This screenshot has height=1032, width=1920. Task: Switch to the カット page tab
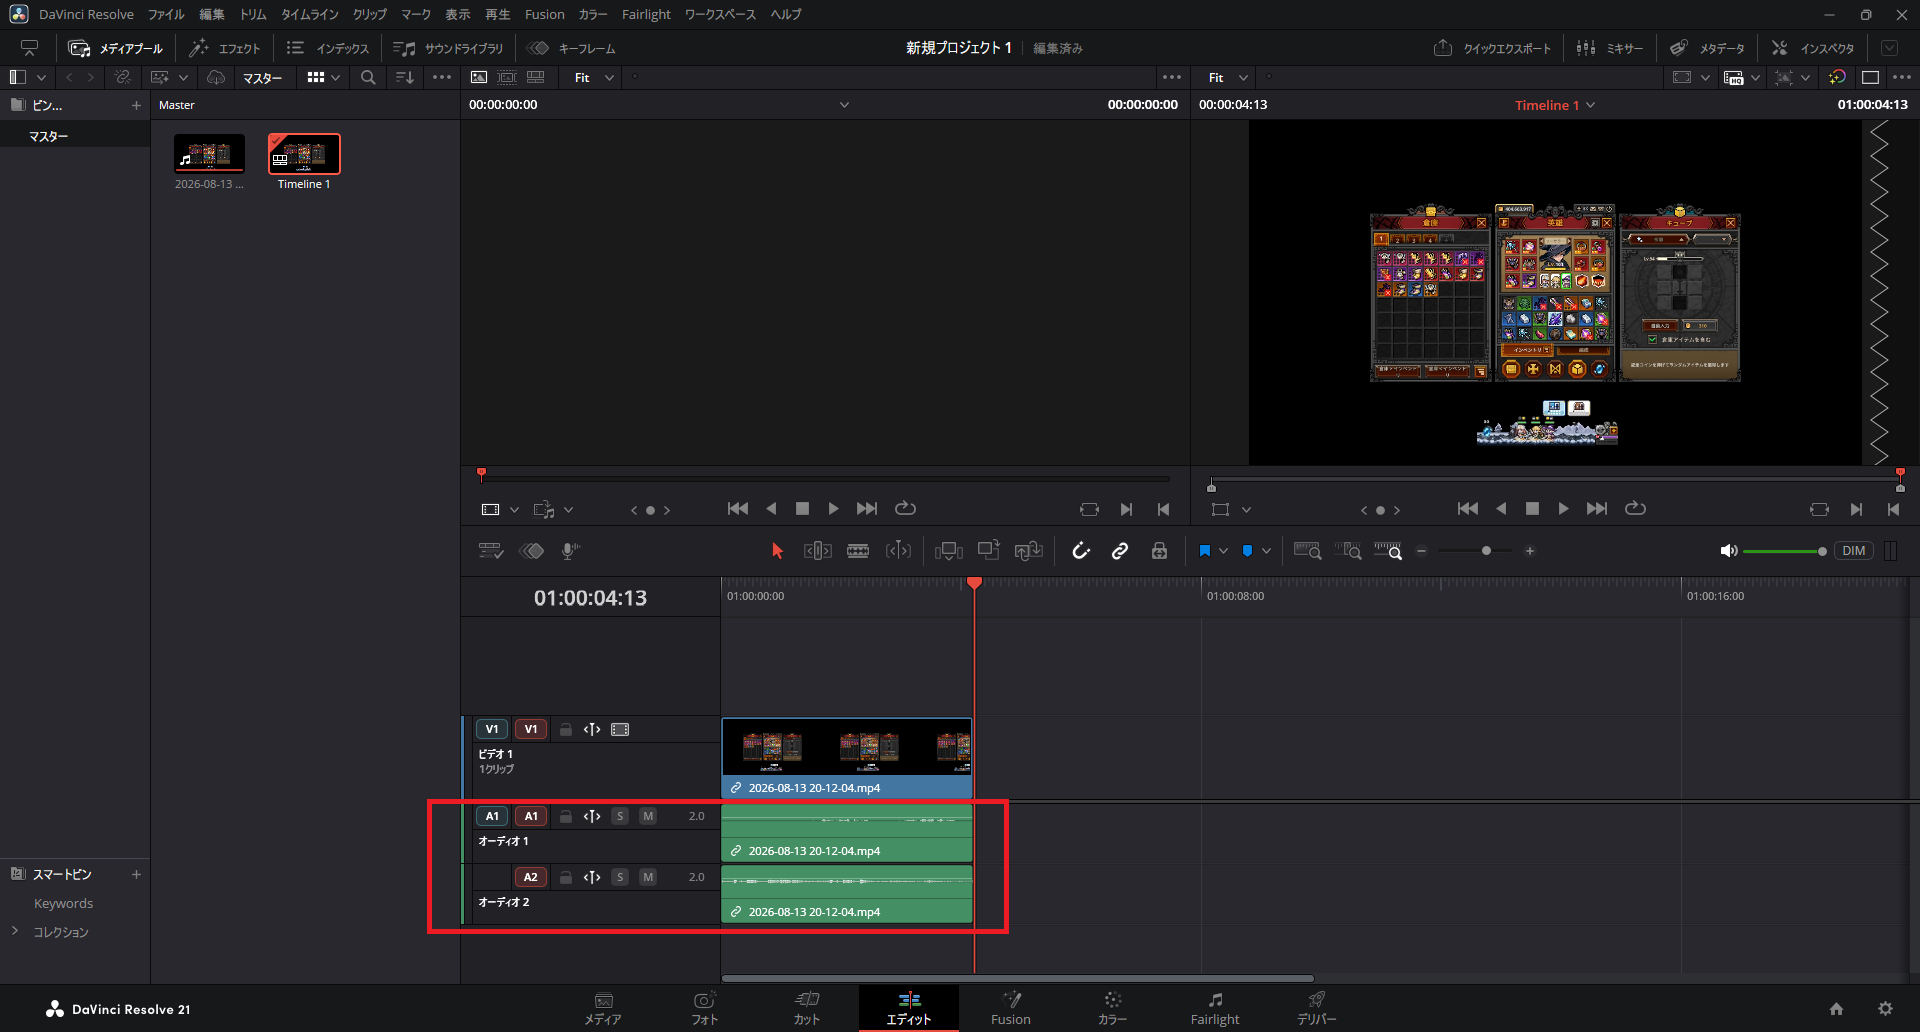806,1008
